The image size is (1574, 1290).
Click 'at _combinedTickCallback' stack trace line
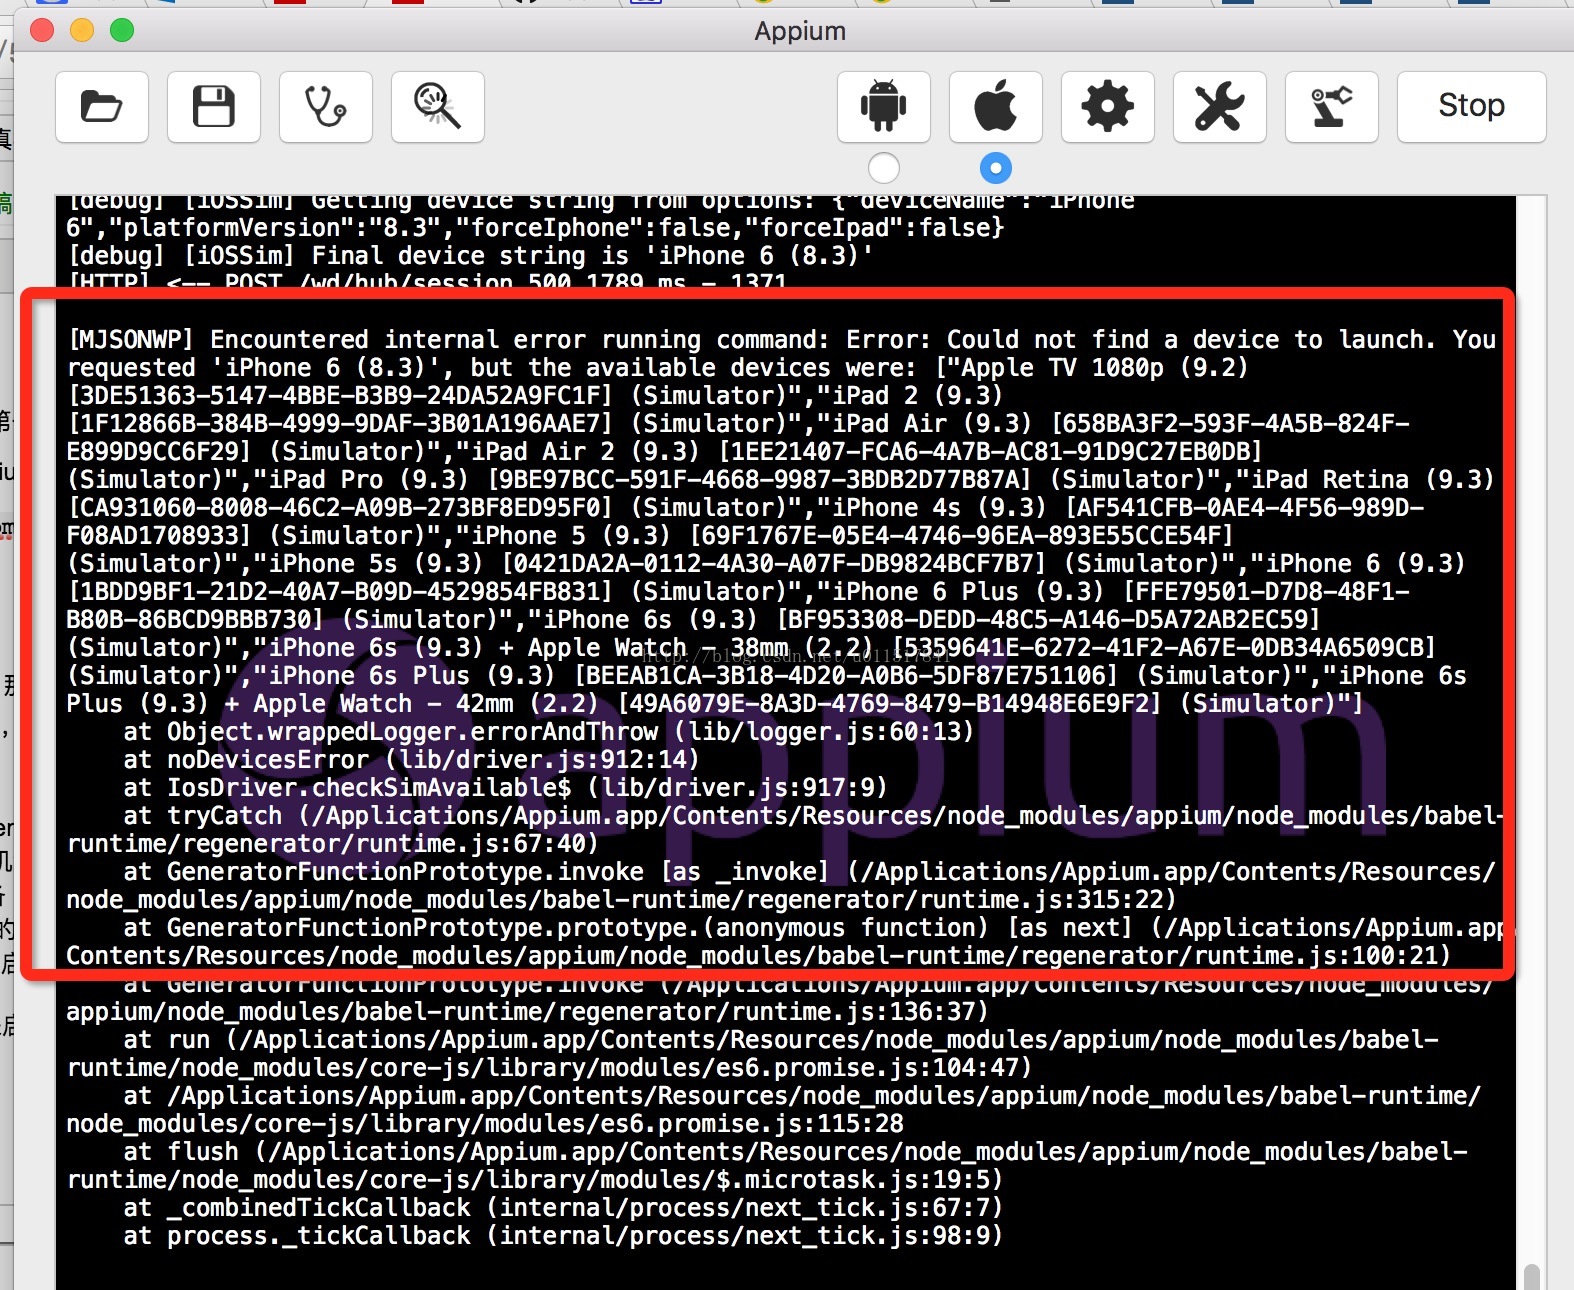(x=562, y=1208)
